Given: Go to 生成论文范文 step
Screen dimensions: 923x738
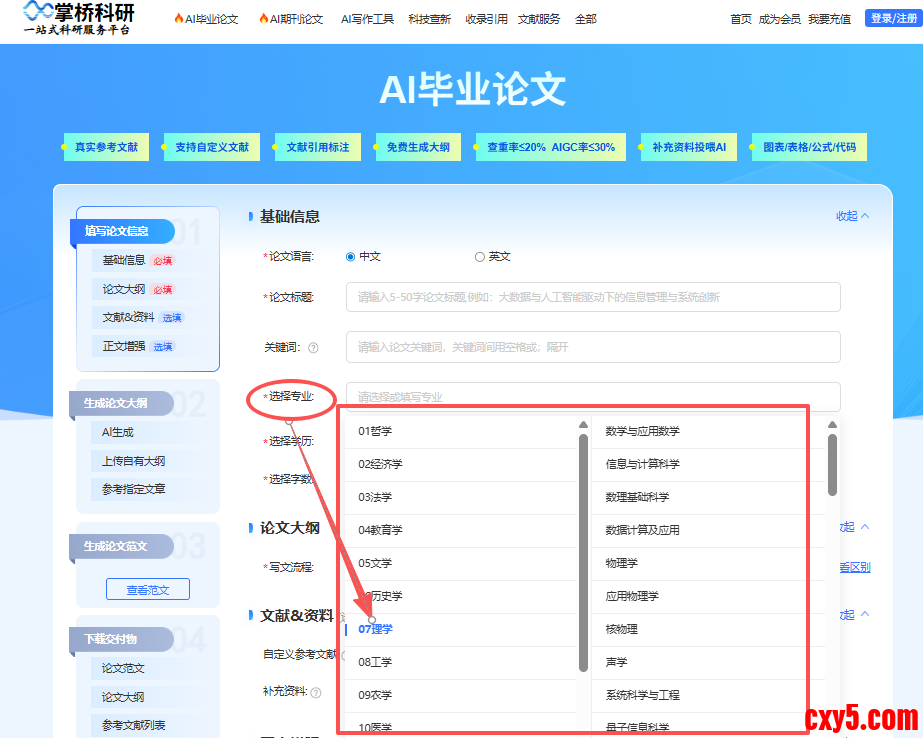Looking at the screenshot, I should coord(121,547).
